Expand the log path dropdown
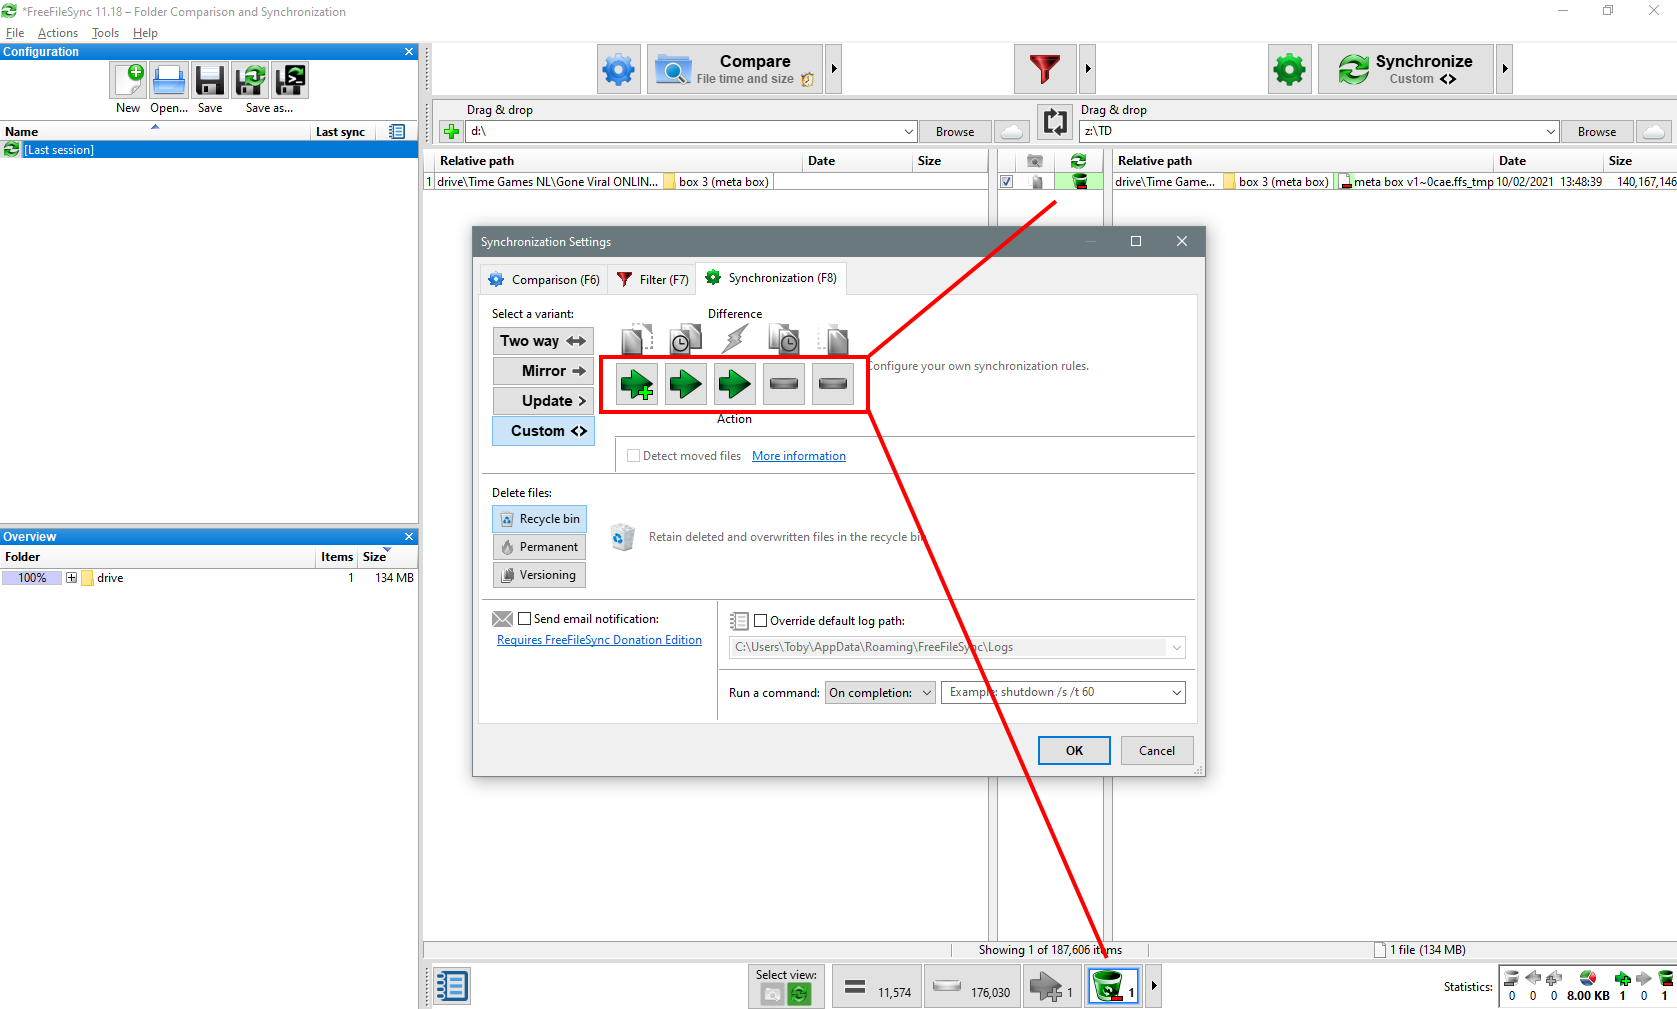The image size is (1677, 1009). [1176, 648]
